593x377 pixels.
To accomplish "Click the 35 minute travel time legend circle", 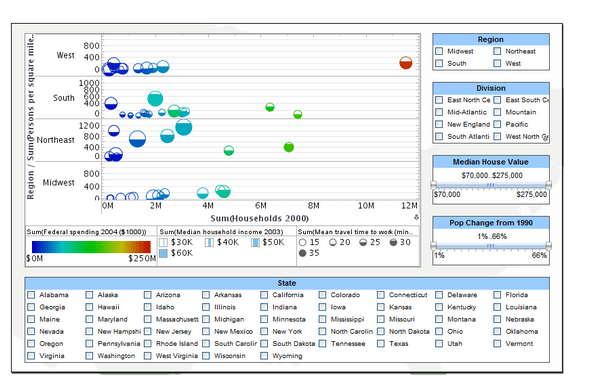I will point(302,253).
